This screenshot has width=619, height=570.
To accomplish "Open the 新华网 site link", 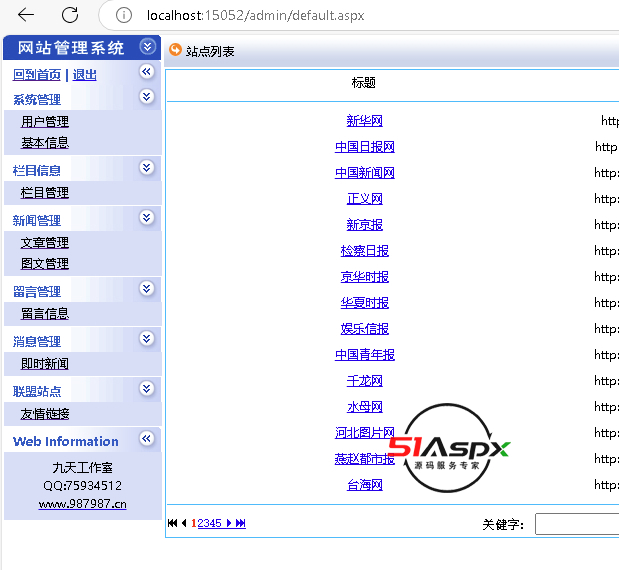I will [x=364, y=121].
